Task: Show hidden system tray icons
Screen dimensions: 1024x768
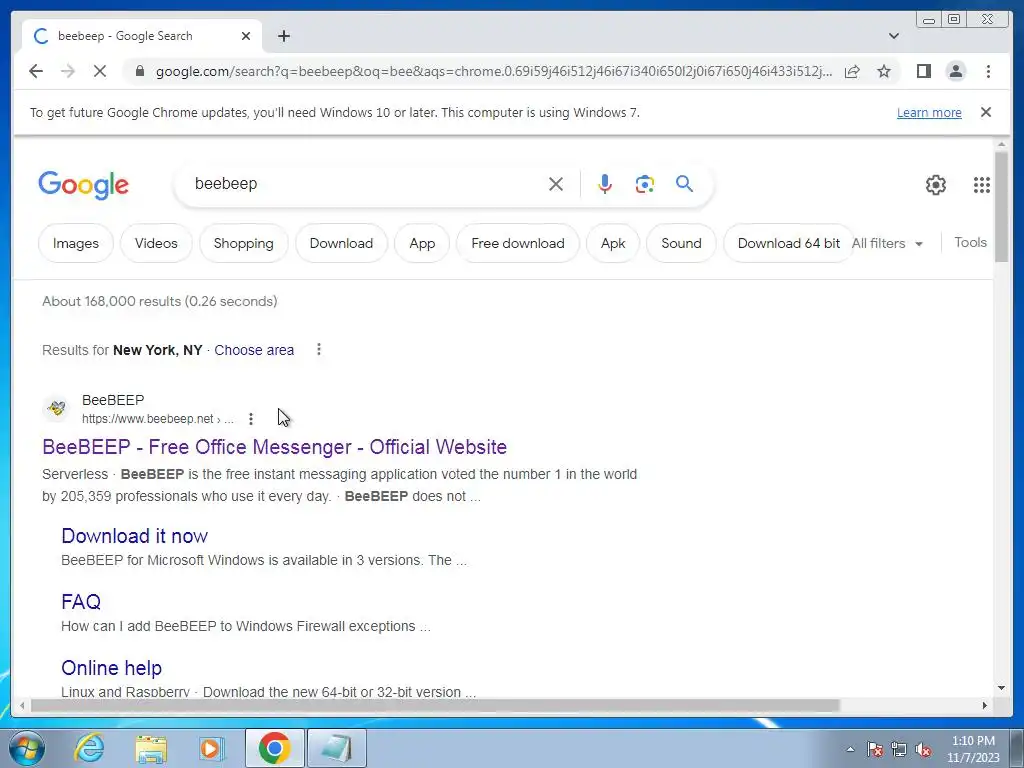Action: [x=850, y=749]
